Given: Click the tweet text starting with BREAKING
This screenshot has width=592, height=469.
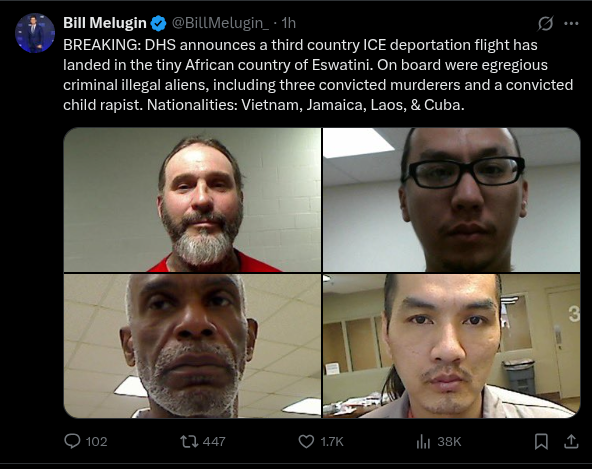Looking at the screenshot, I should pyautogui.click(x=318, y=75).
